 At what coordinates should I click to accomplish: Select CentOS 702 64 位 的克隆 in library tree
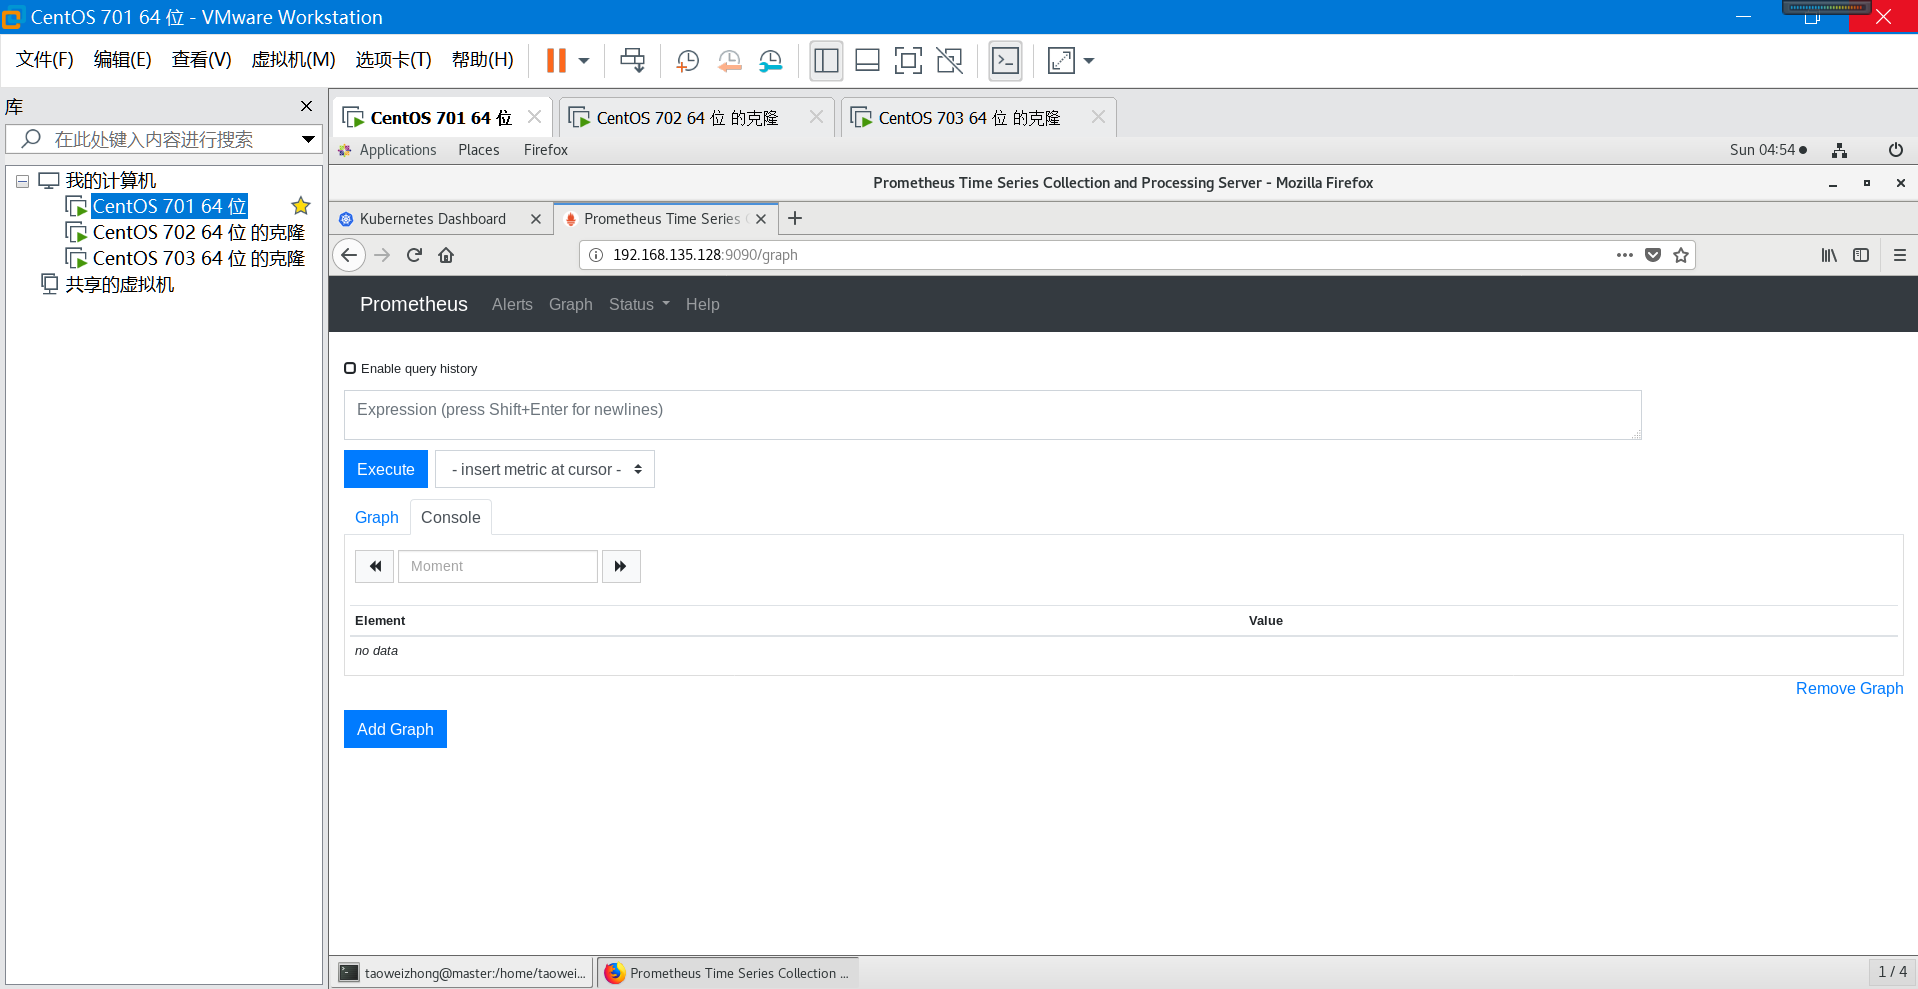point(198,232)
